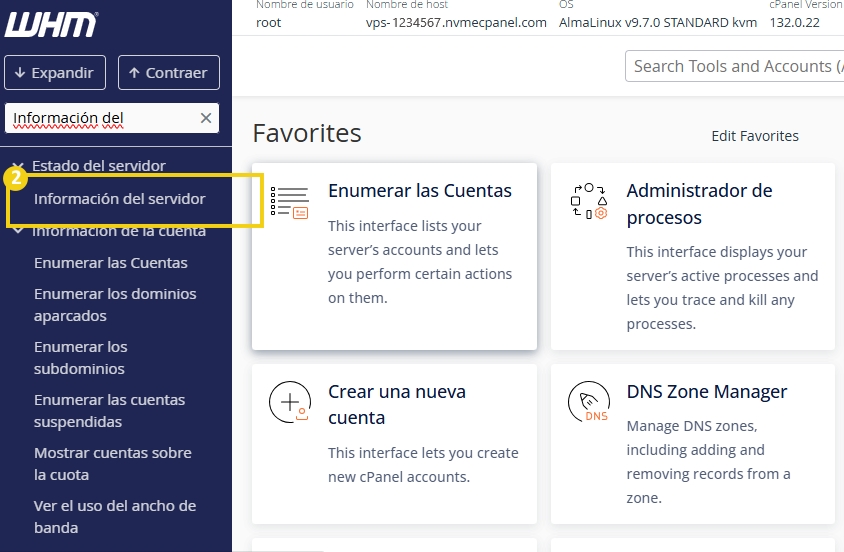Click the cPanel version '132.0.22' text
This screenshot has height=552, width=844.
[x=794, y=23]
